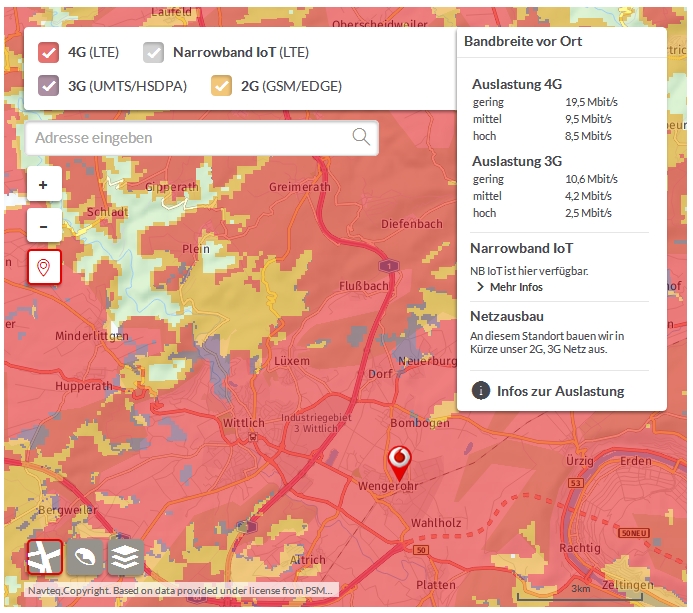
Task: Switch to the telephone coverage view icon
Action: [x=85, y=557]
